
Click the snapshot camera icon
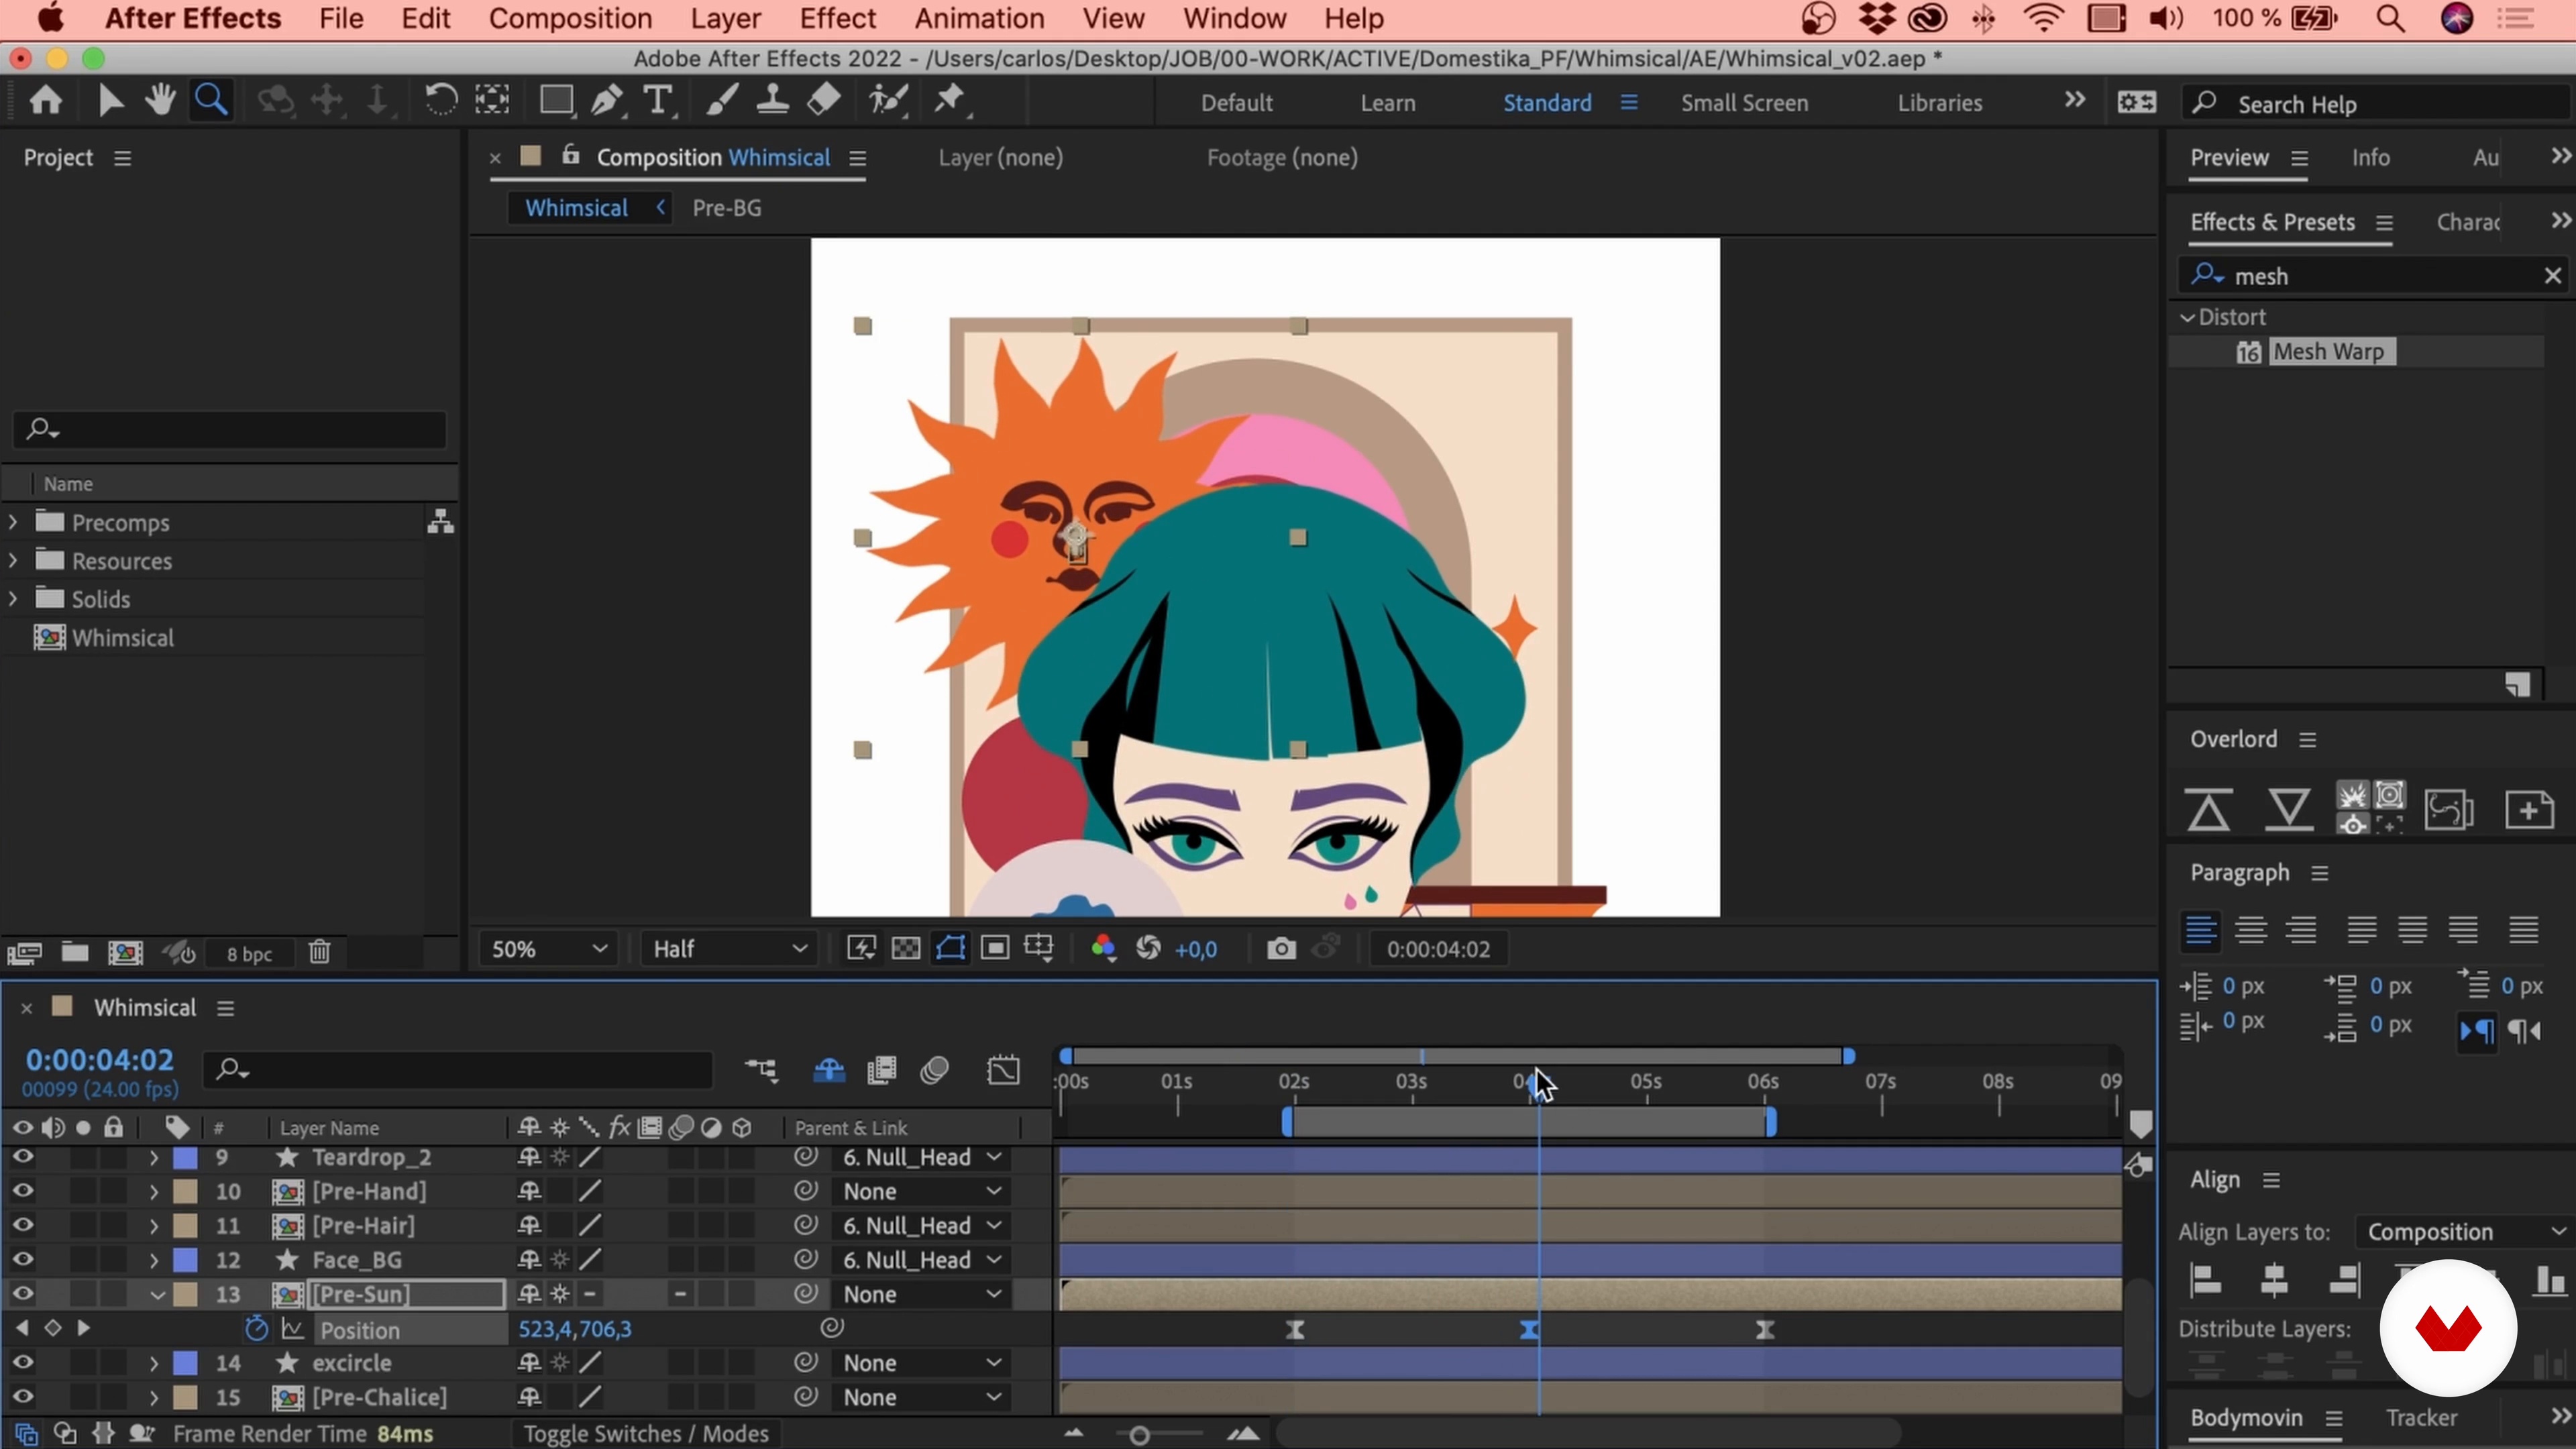tap(1281, 949)
